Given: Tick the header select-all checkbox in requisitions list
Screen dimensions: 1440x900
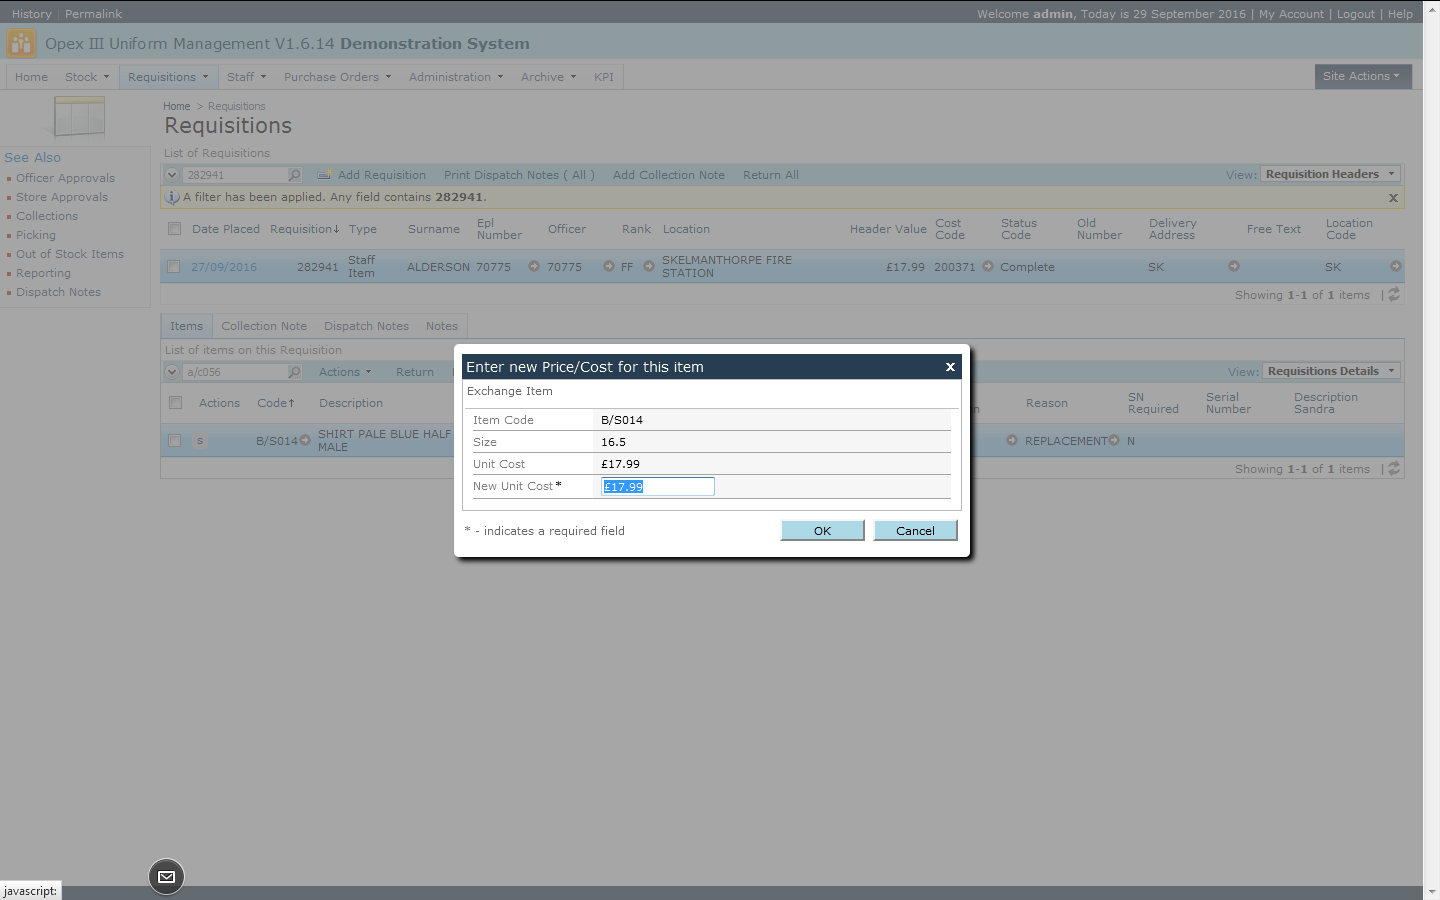Looking at the screenshot, I should tap(175, 229).
